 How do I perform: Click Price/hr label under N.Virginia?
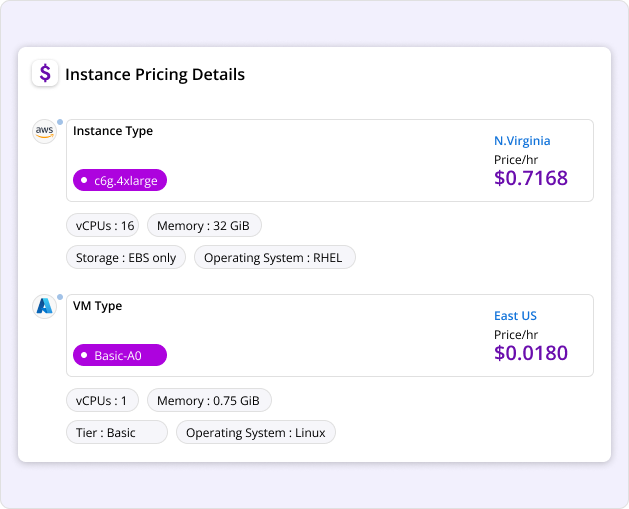point(516,160)
